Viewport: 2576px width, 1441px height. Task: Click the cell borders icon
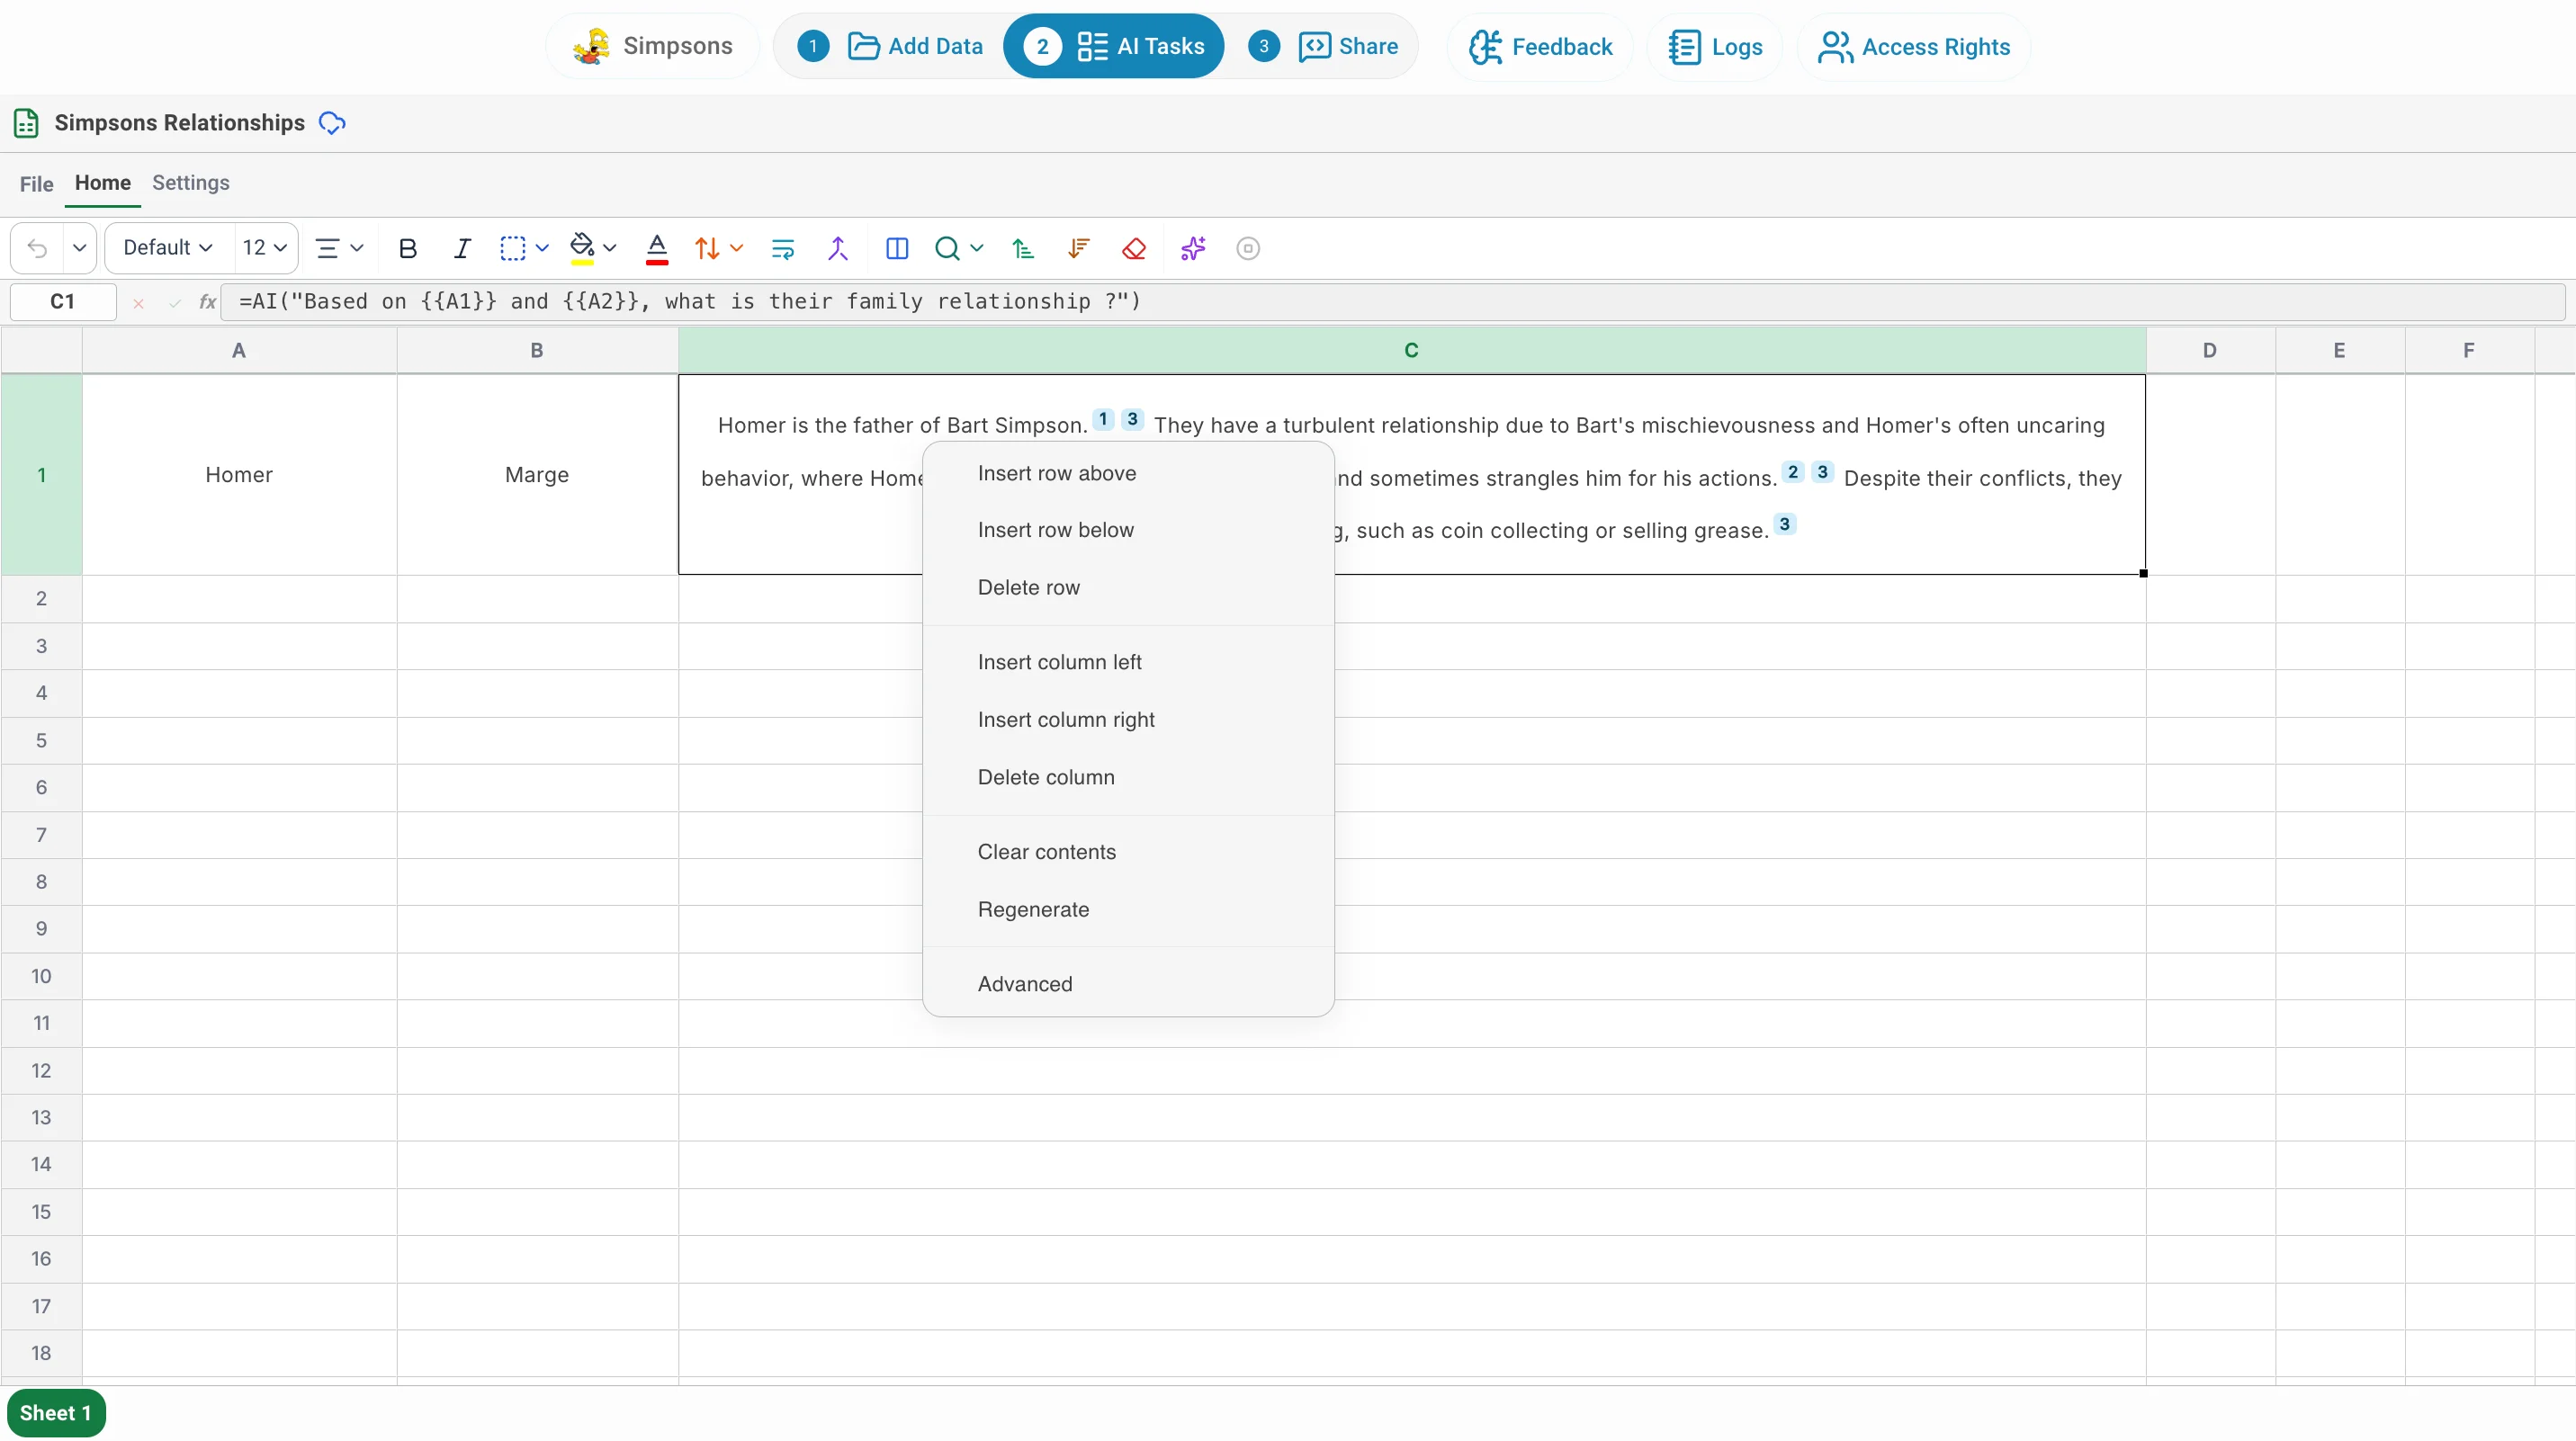click(x=513, y=248)
